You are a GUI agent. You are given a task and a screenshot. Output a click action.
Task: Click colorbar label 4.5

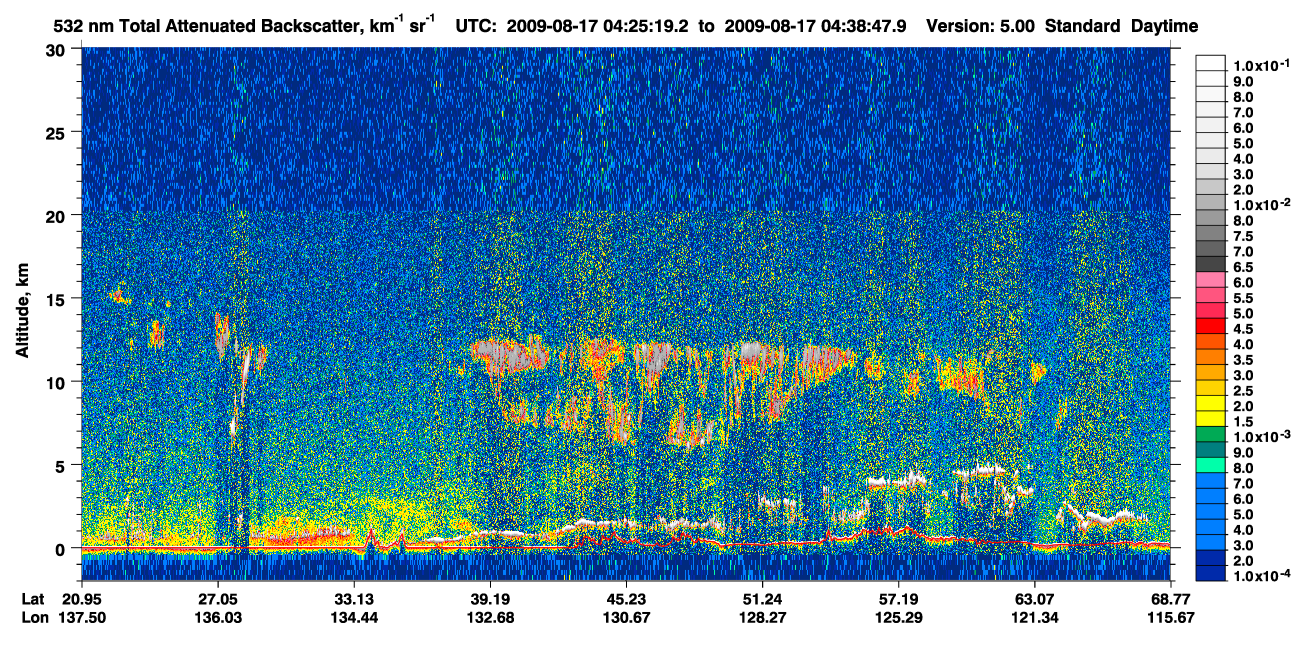point(1244,329)
